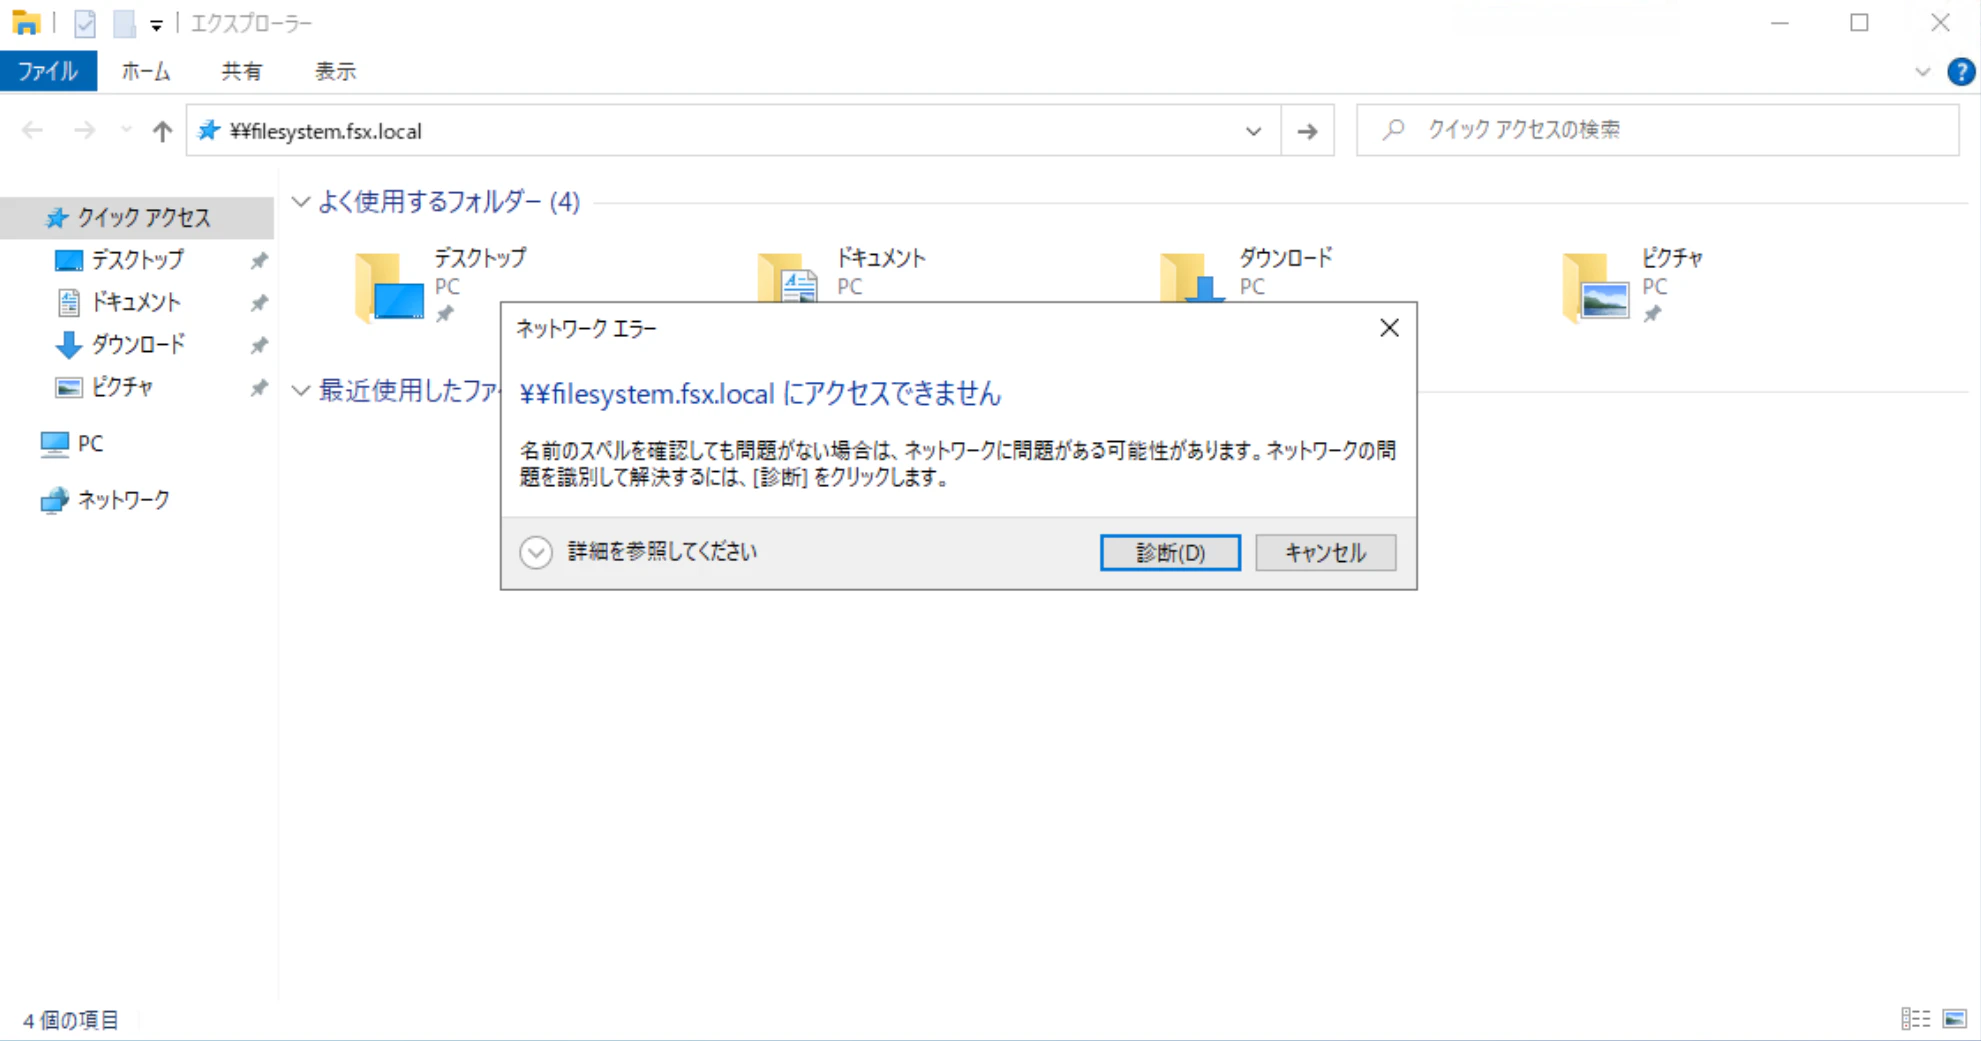
Task: Click pin icon next to sidebar デスクトップ
Action: 259,261
